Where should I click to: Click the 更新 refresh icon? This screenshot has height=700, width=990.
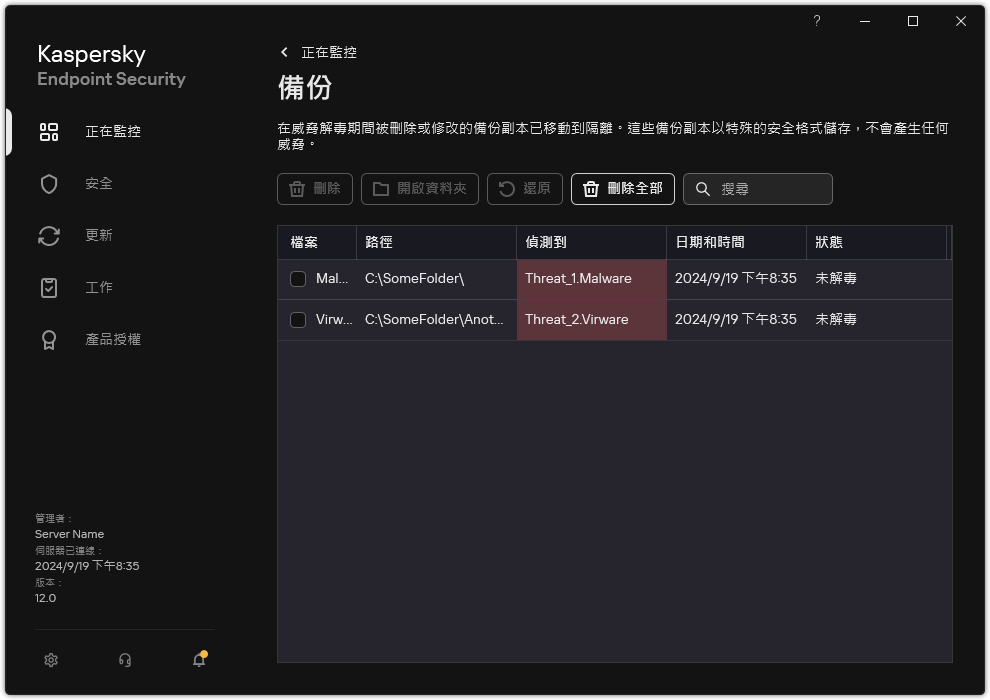pyautogui.click(x=48, y=235)
